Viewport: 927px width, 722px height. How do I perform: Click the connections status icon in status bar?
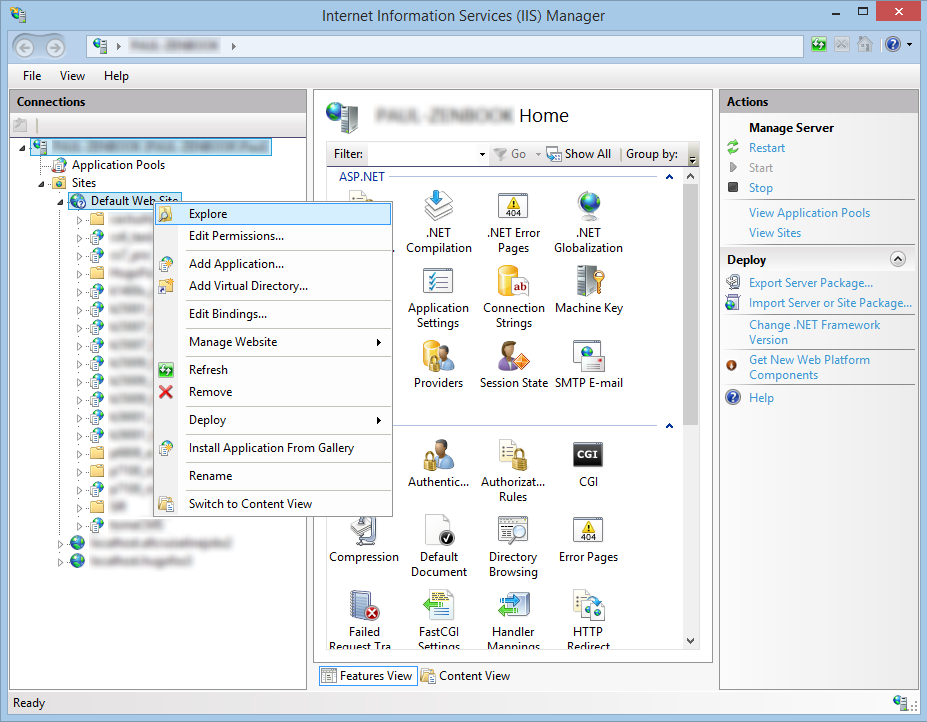(x=900, y=702)
